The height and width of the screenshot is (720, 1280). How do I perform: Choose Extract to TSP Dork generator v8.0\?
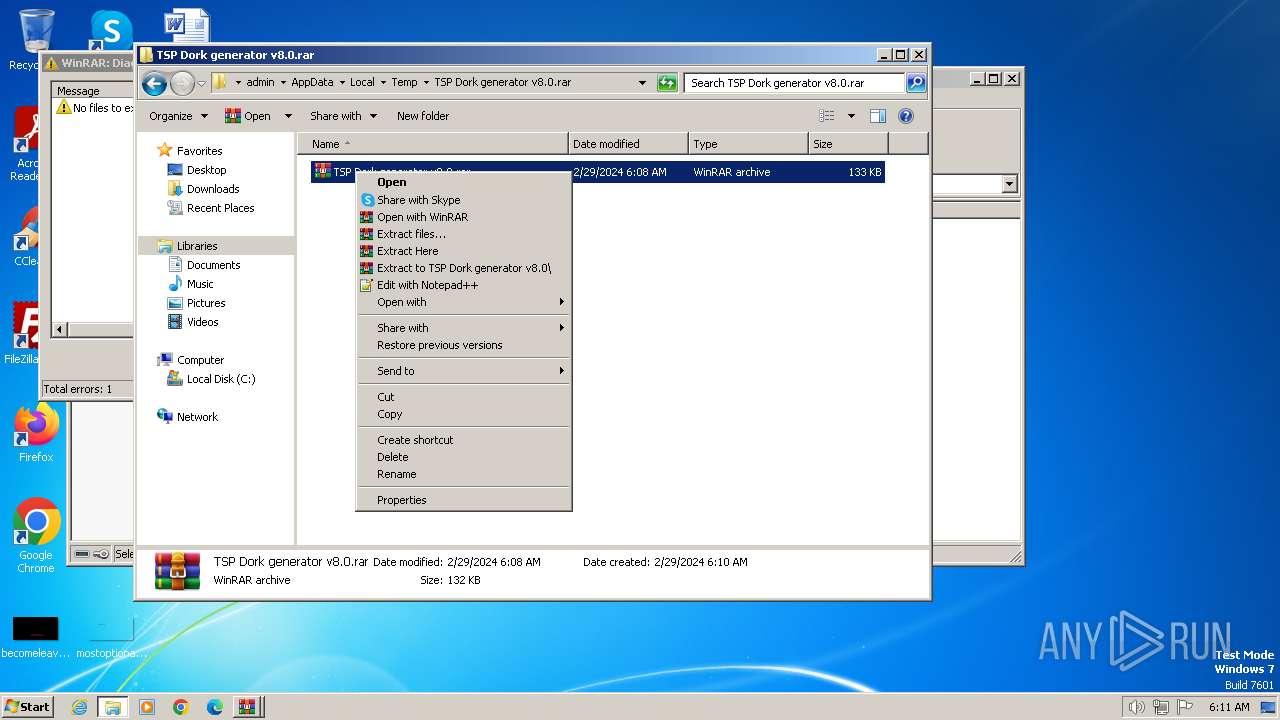tap(464, 268)
